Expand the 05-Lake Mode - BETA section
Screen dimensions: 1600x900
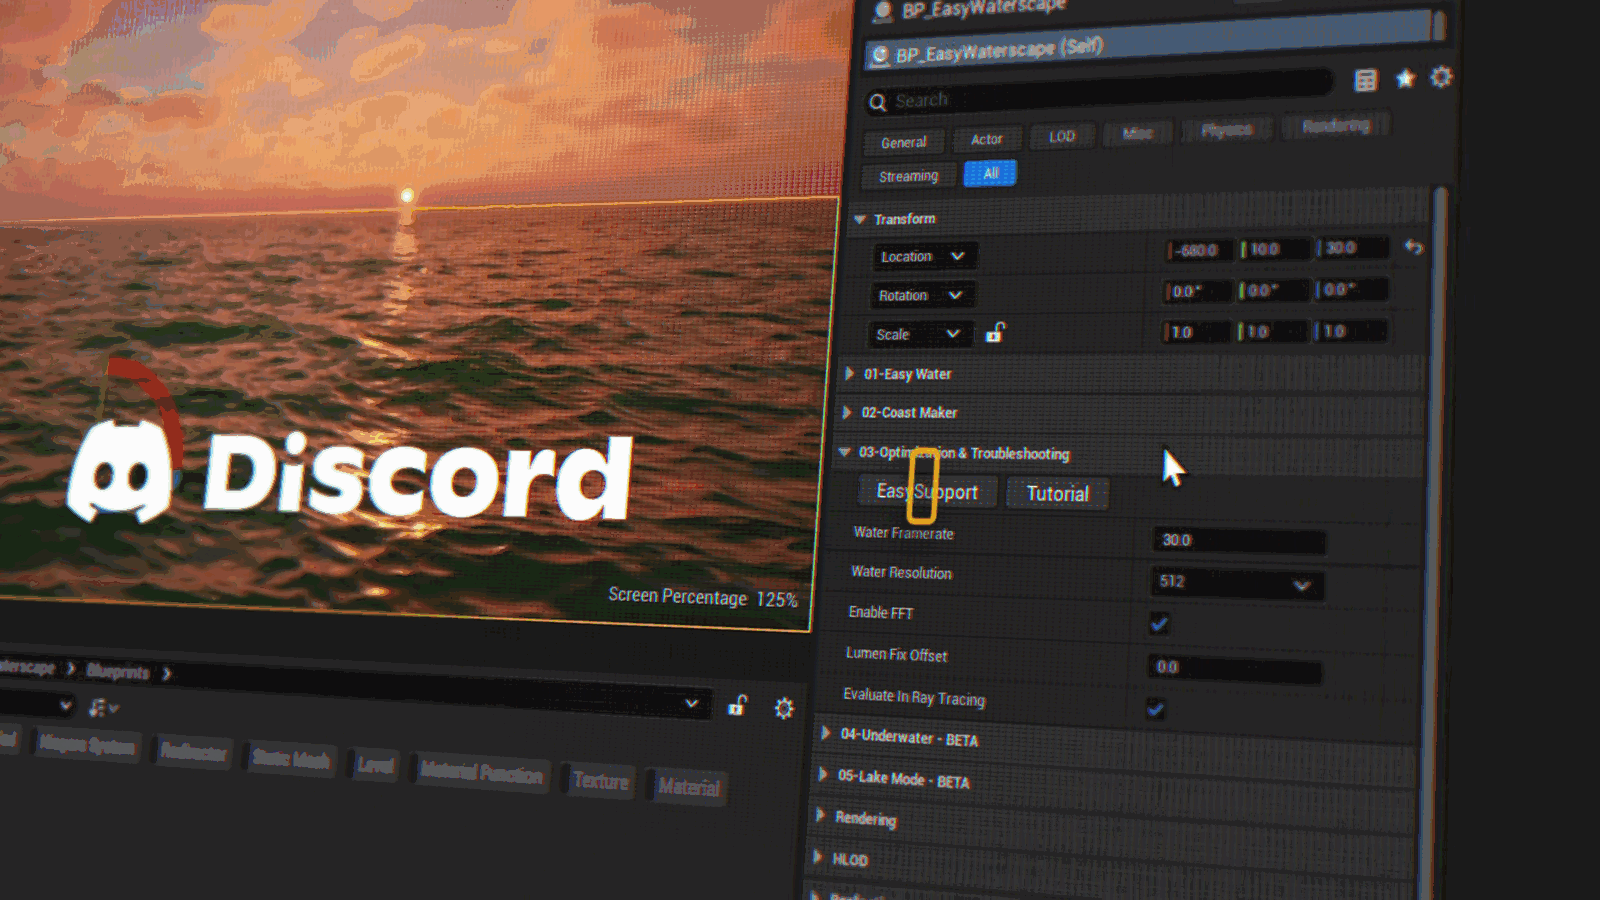click(x=823, y=774)
